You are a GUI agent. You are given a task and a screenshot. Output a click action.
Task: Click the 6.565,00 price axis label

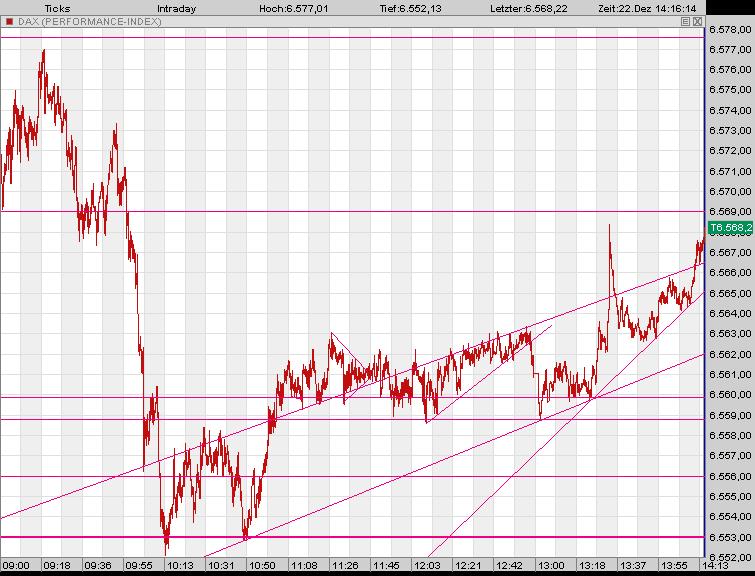coord(731,293)
